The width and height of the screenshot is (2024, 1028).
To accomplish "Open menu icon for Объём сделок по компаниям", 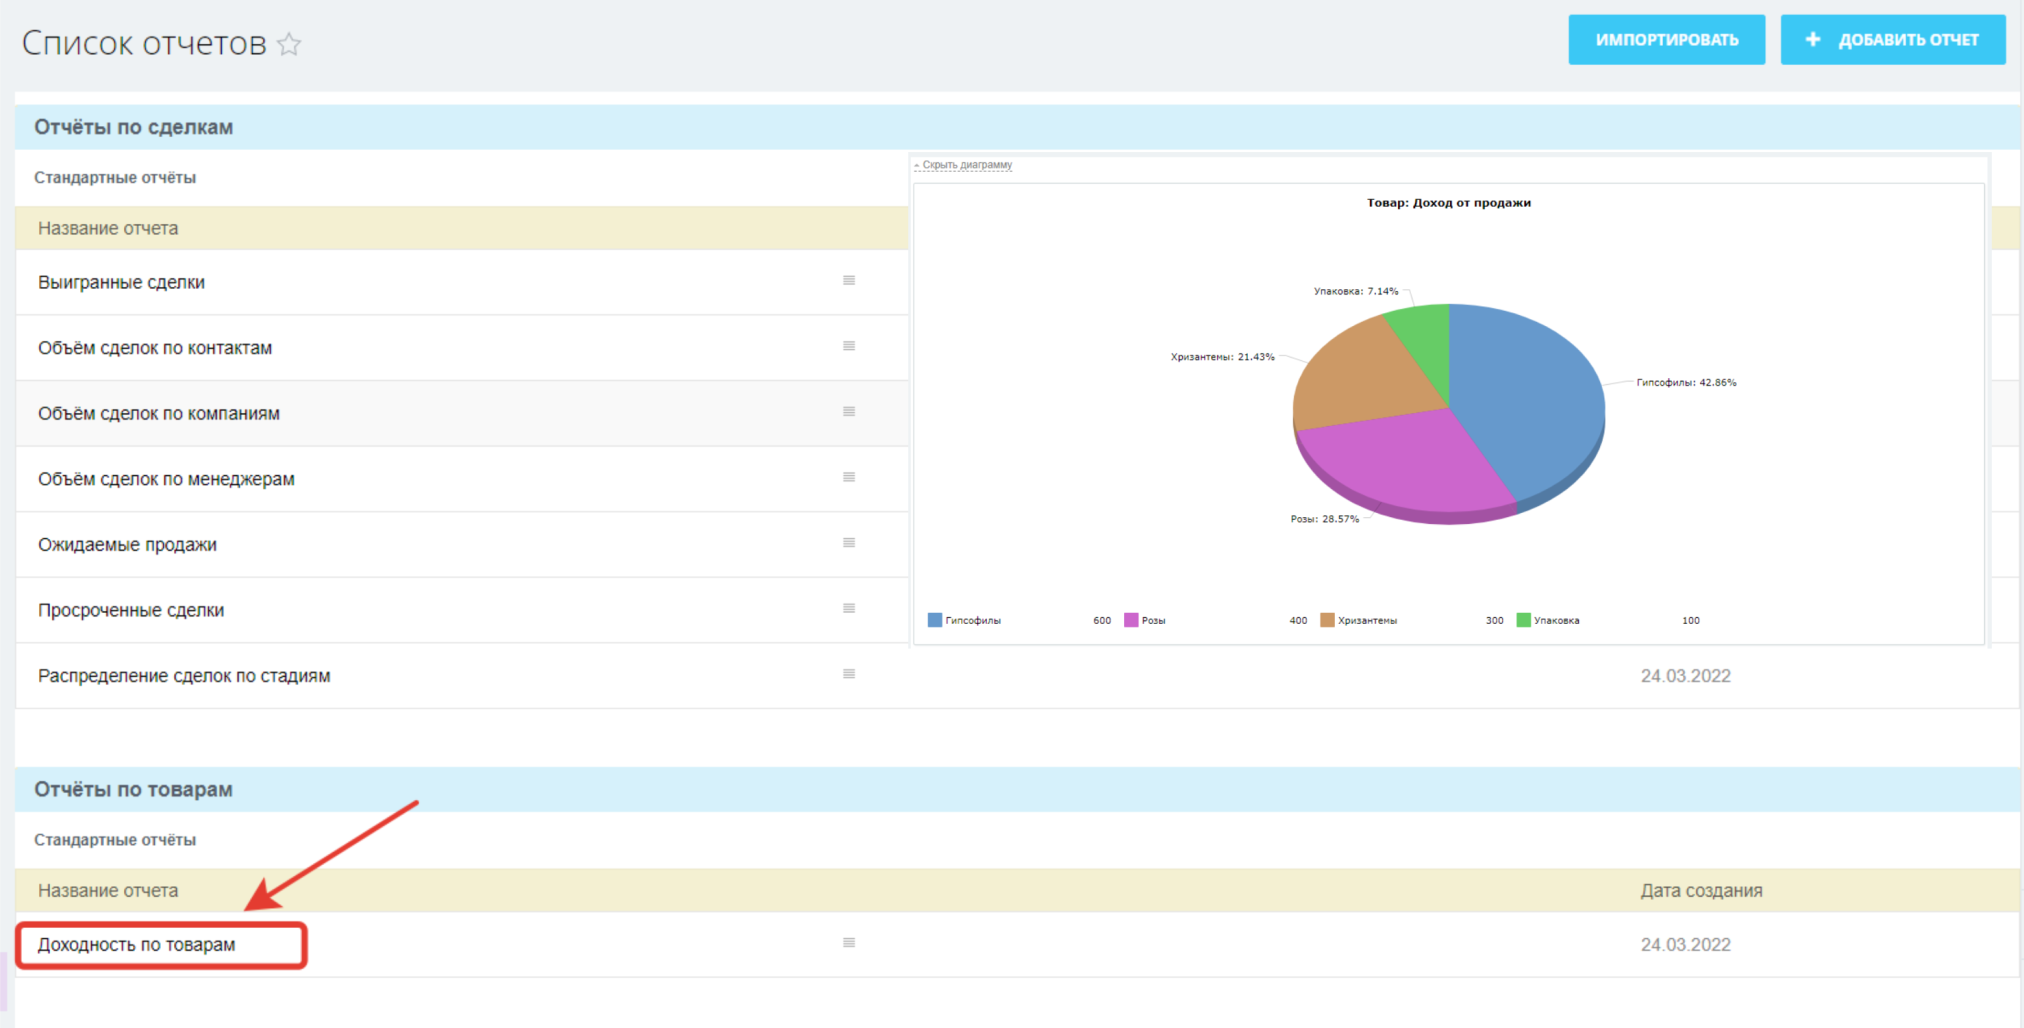I will pyautogui.click(x=849, y=412).
